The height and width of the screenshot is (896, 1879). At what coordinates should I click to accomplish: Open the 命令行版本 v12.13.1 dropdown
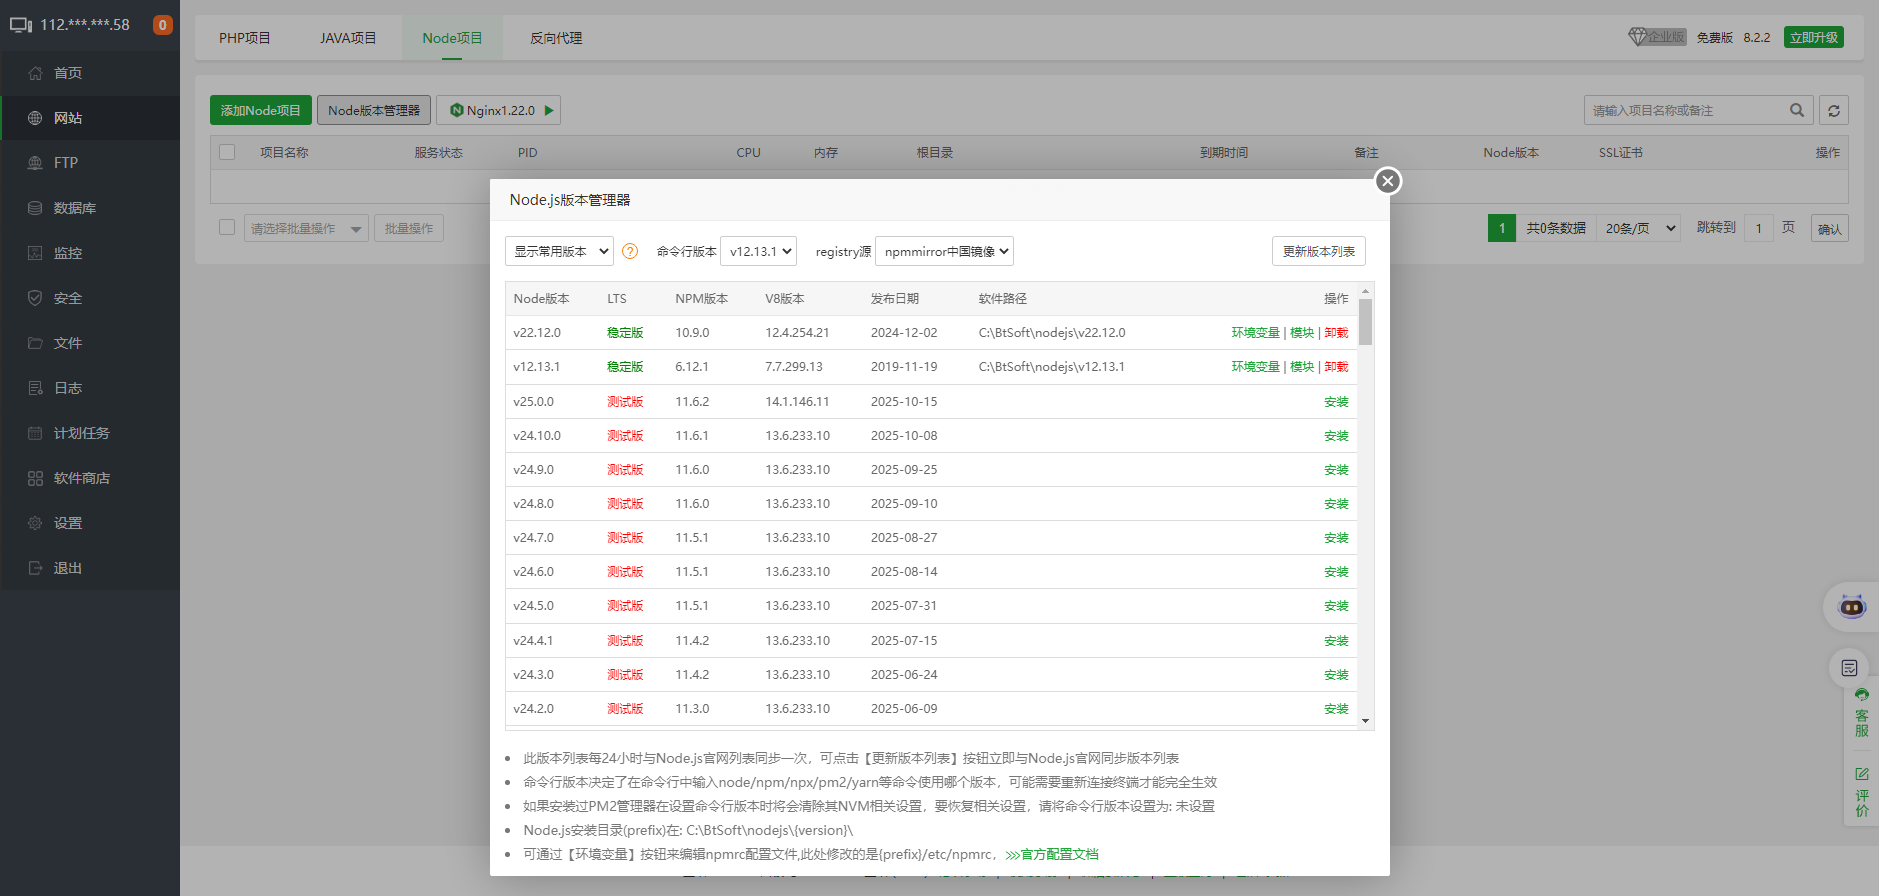(759, 252)
